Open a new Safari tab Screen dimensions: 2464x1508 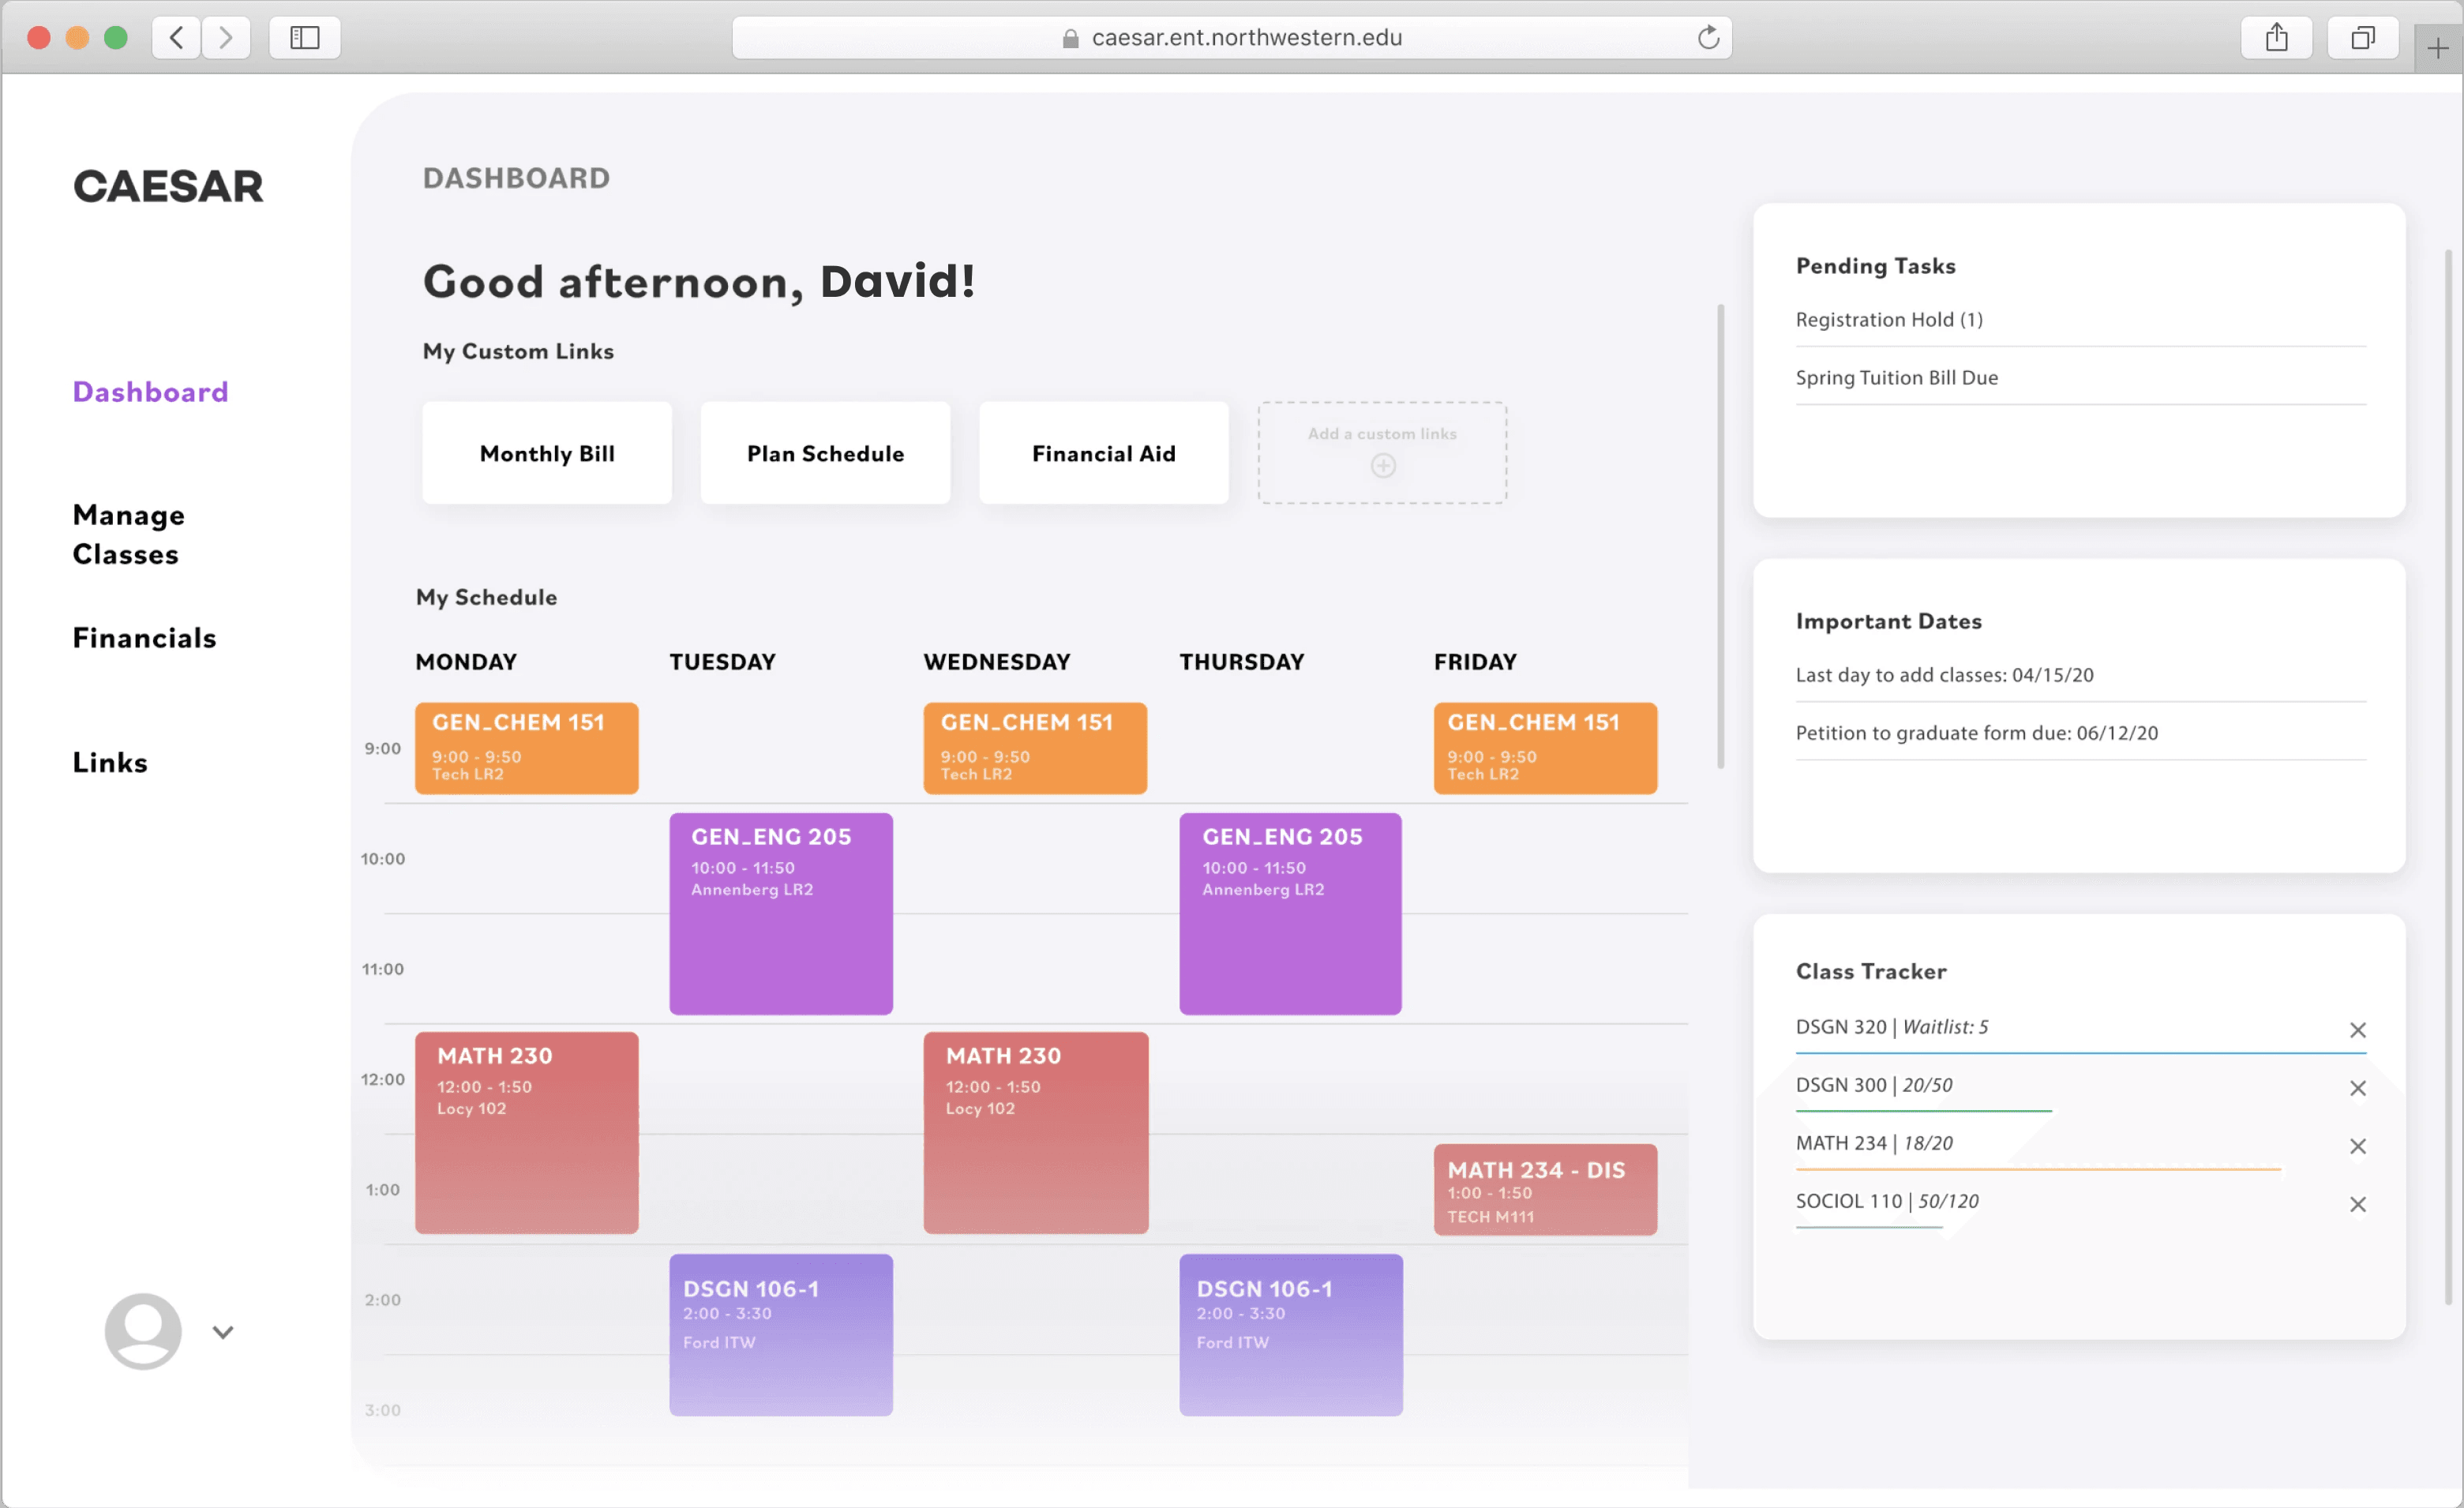coord(2437,48)
